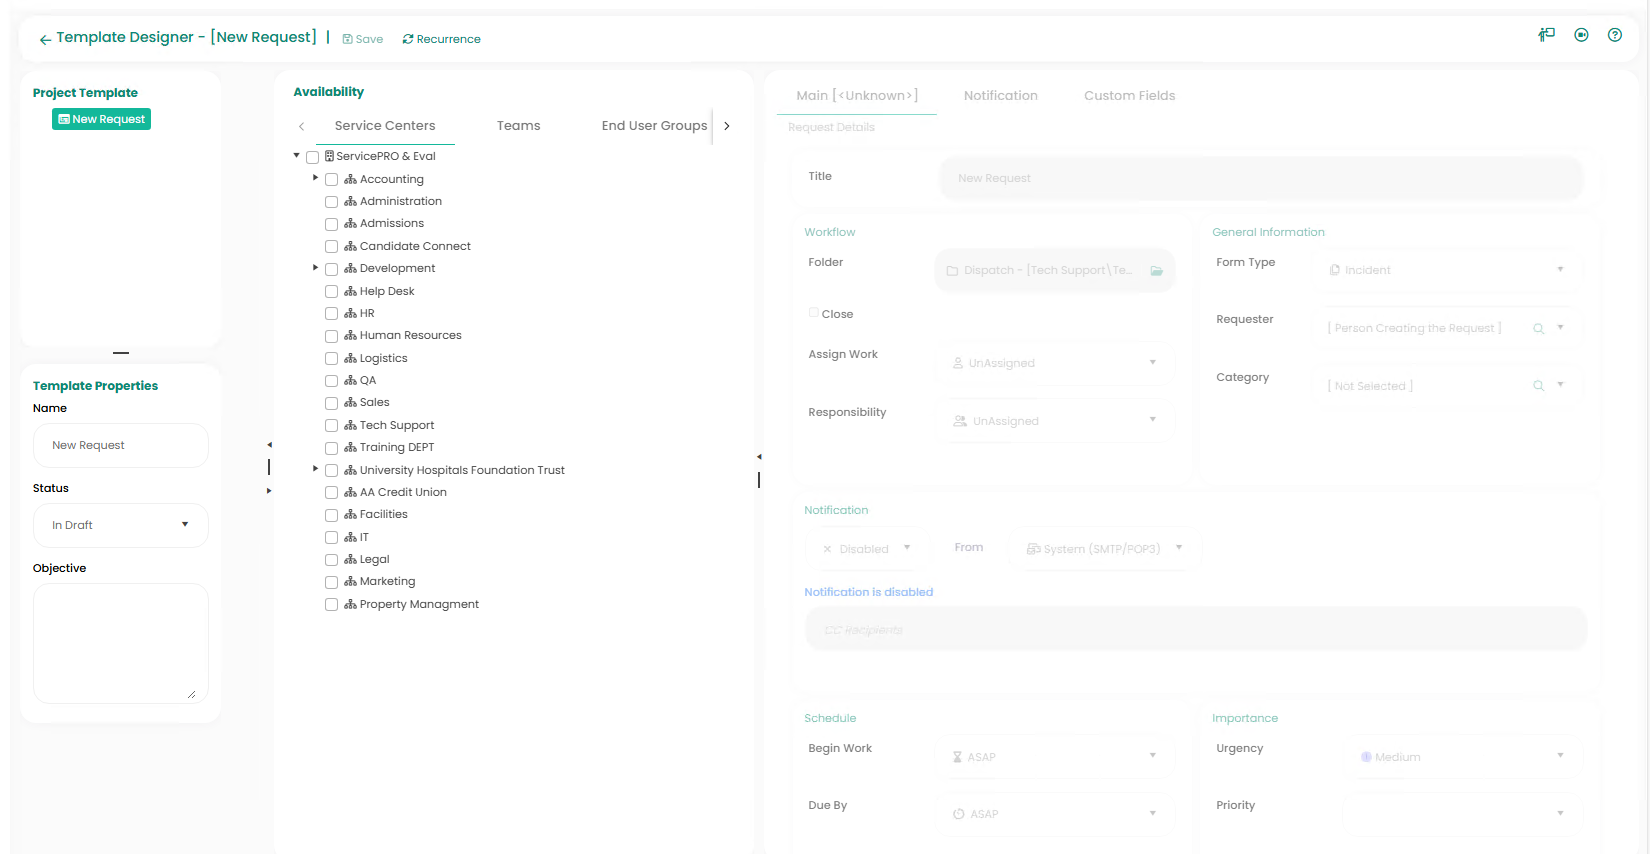Open the Custom Fields tab
The height and width of the screenshot is (854, 1650).
point(1129,96)
